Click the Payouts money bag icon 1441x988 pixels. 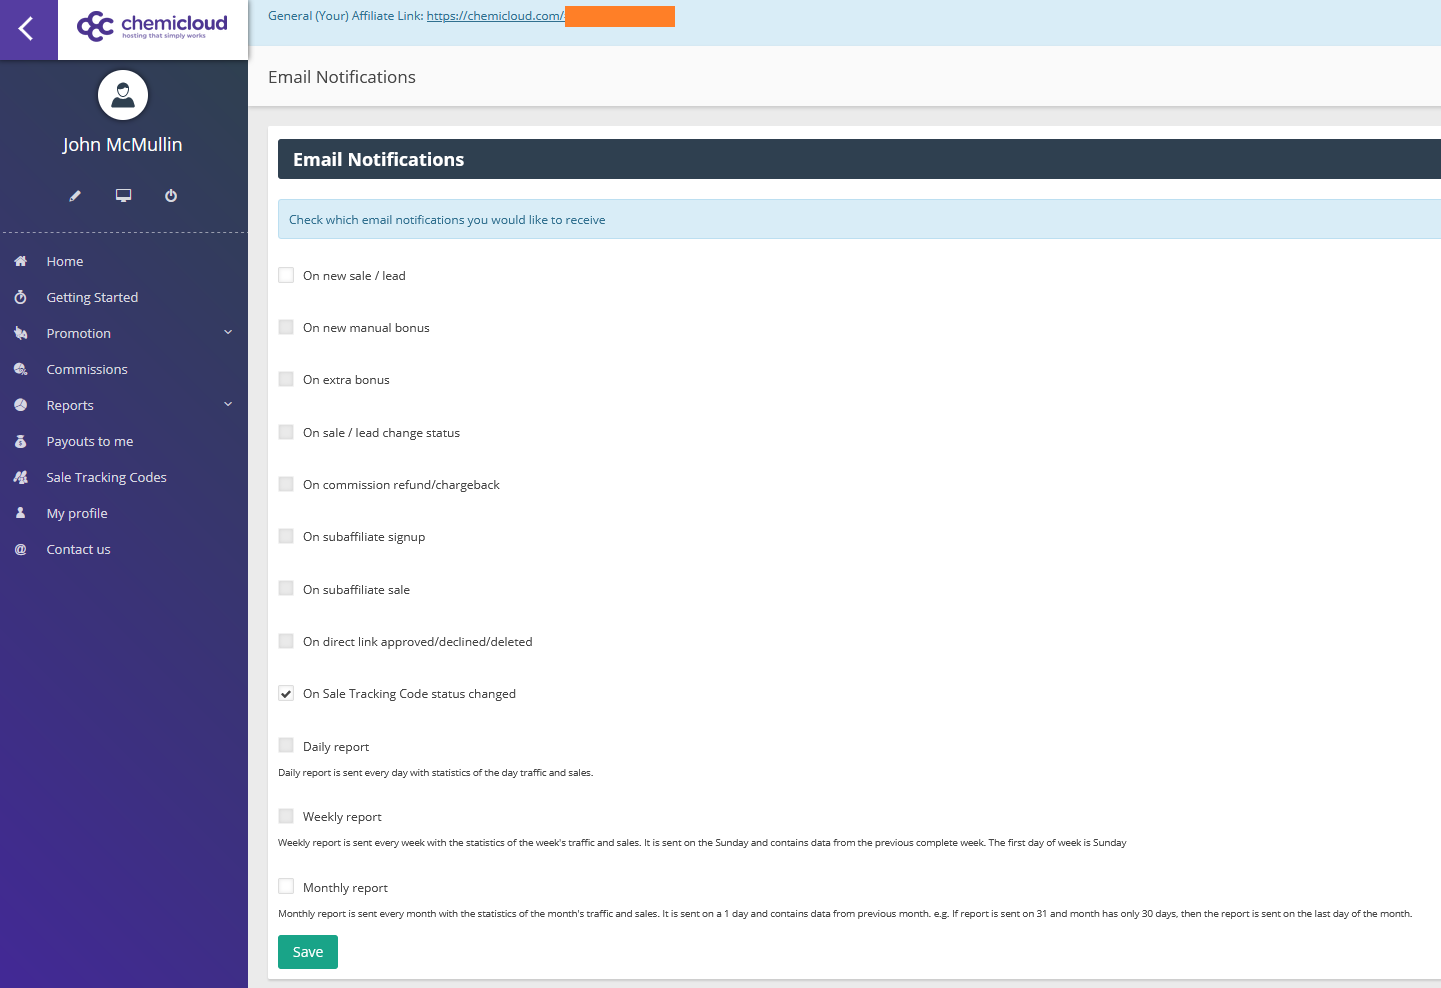(x=20, y=441)
